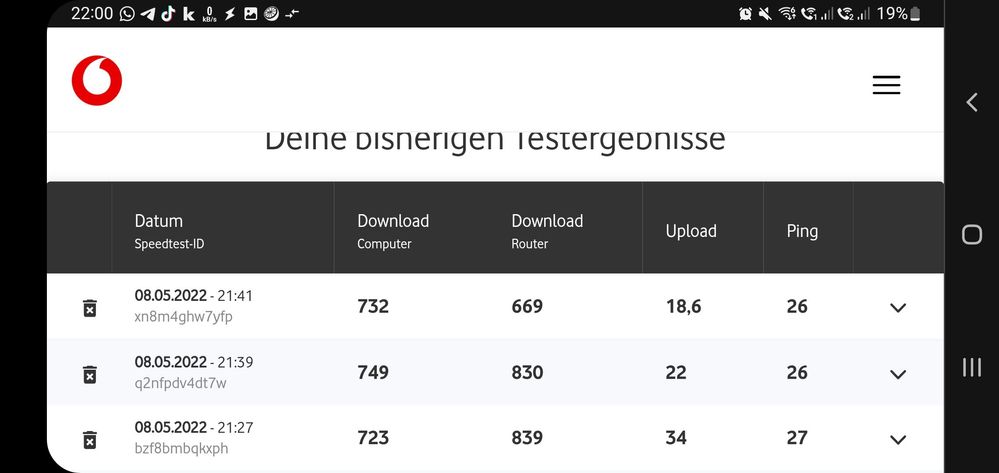Tap the Telegram notification icon

148,14
